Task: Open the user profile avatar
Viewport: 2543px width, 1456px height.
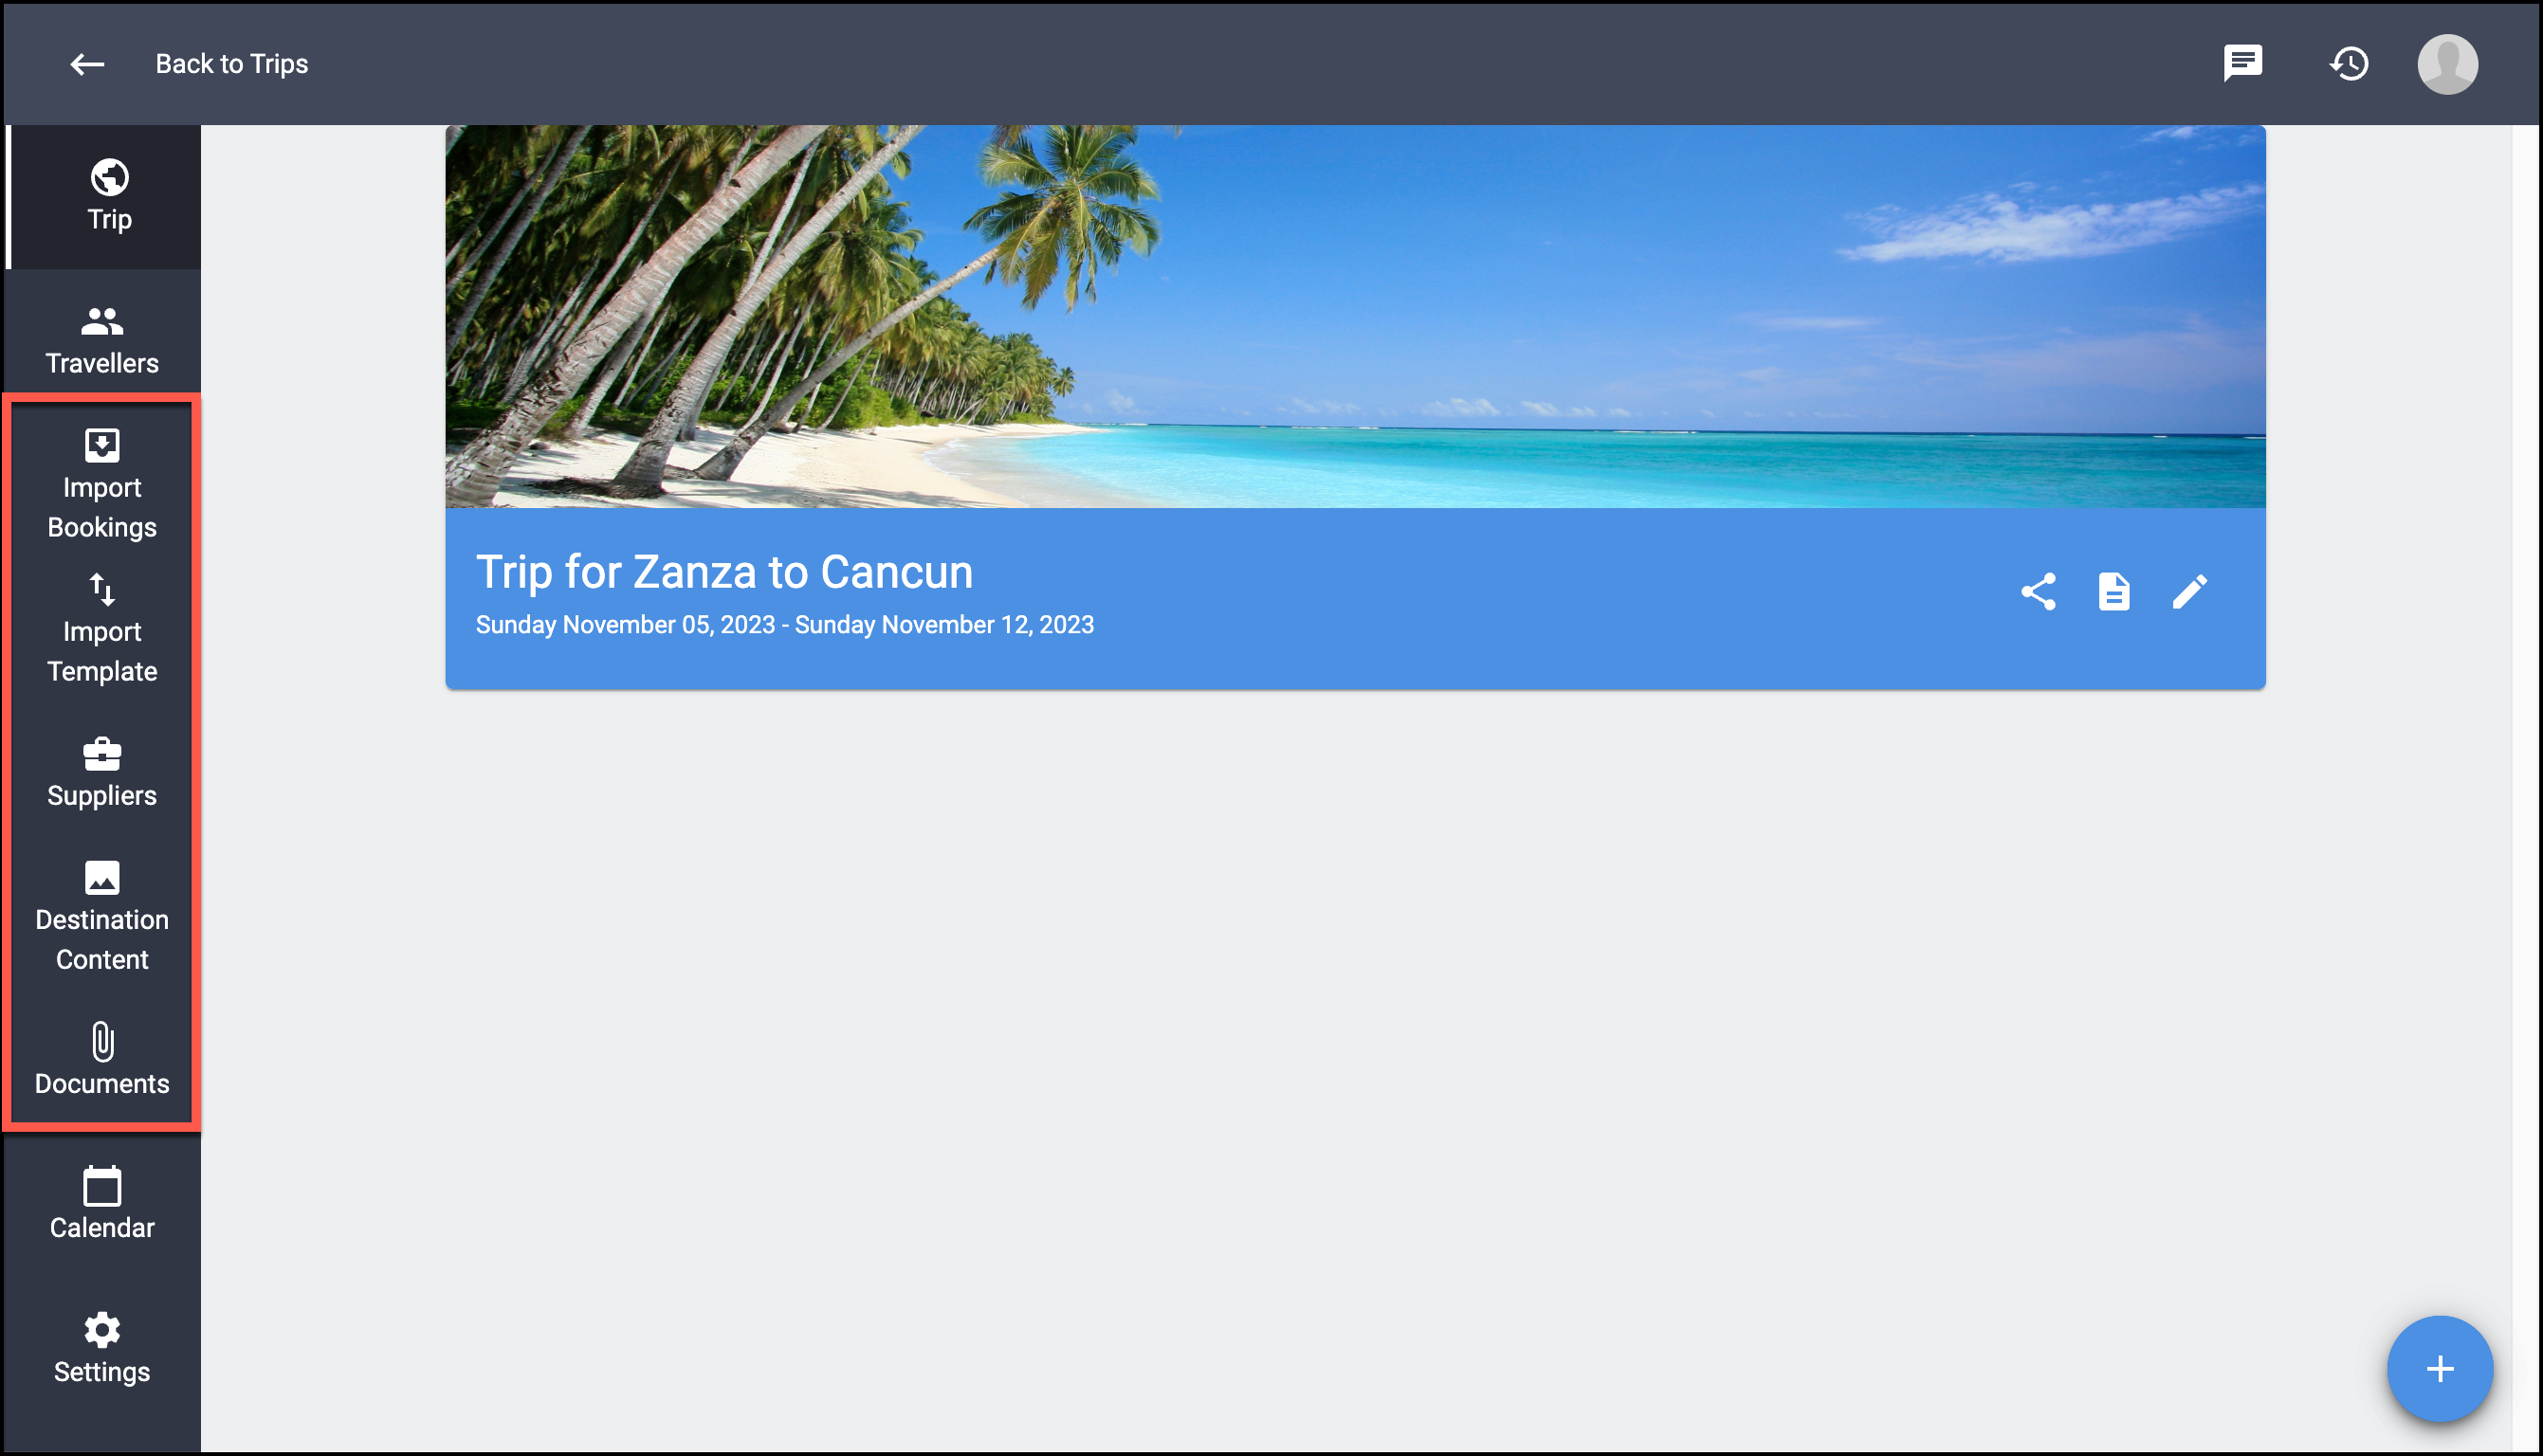Action: 2447,64
